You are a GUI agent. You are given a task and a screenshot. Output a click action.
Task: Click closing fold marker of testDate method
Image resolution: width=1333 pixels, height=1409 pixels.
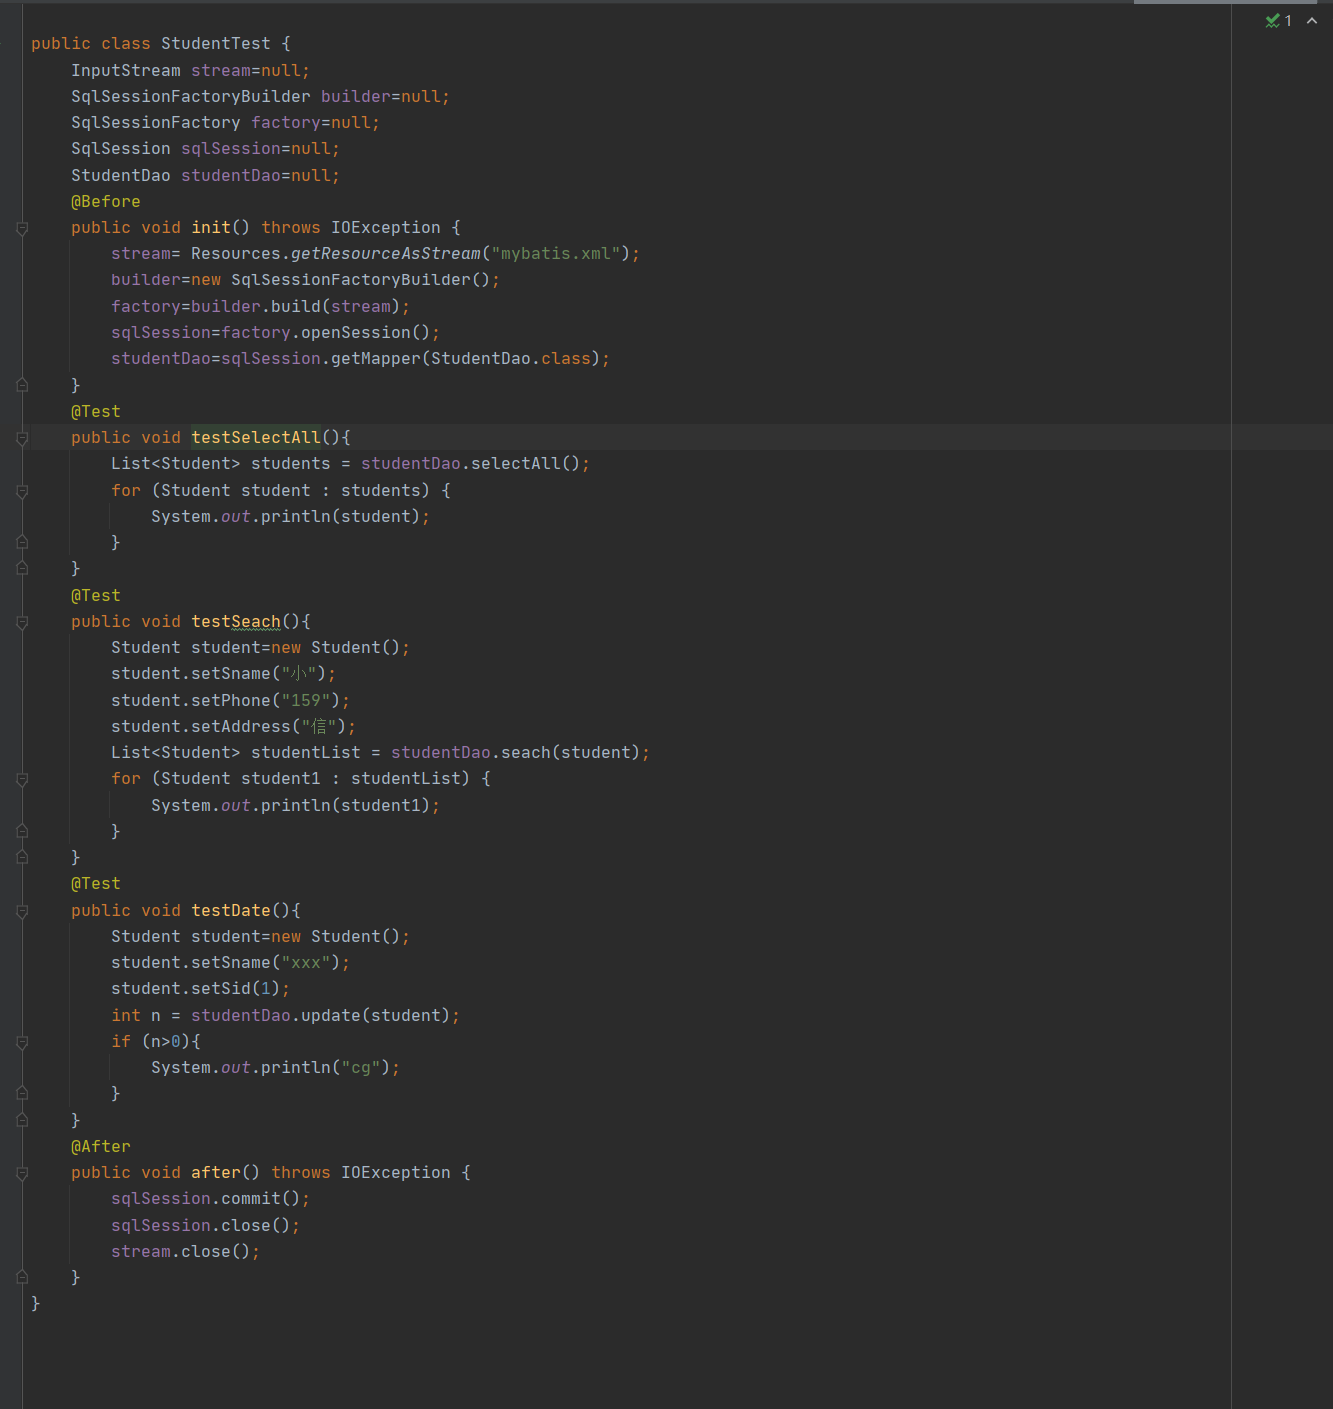[22, 1121]
